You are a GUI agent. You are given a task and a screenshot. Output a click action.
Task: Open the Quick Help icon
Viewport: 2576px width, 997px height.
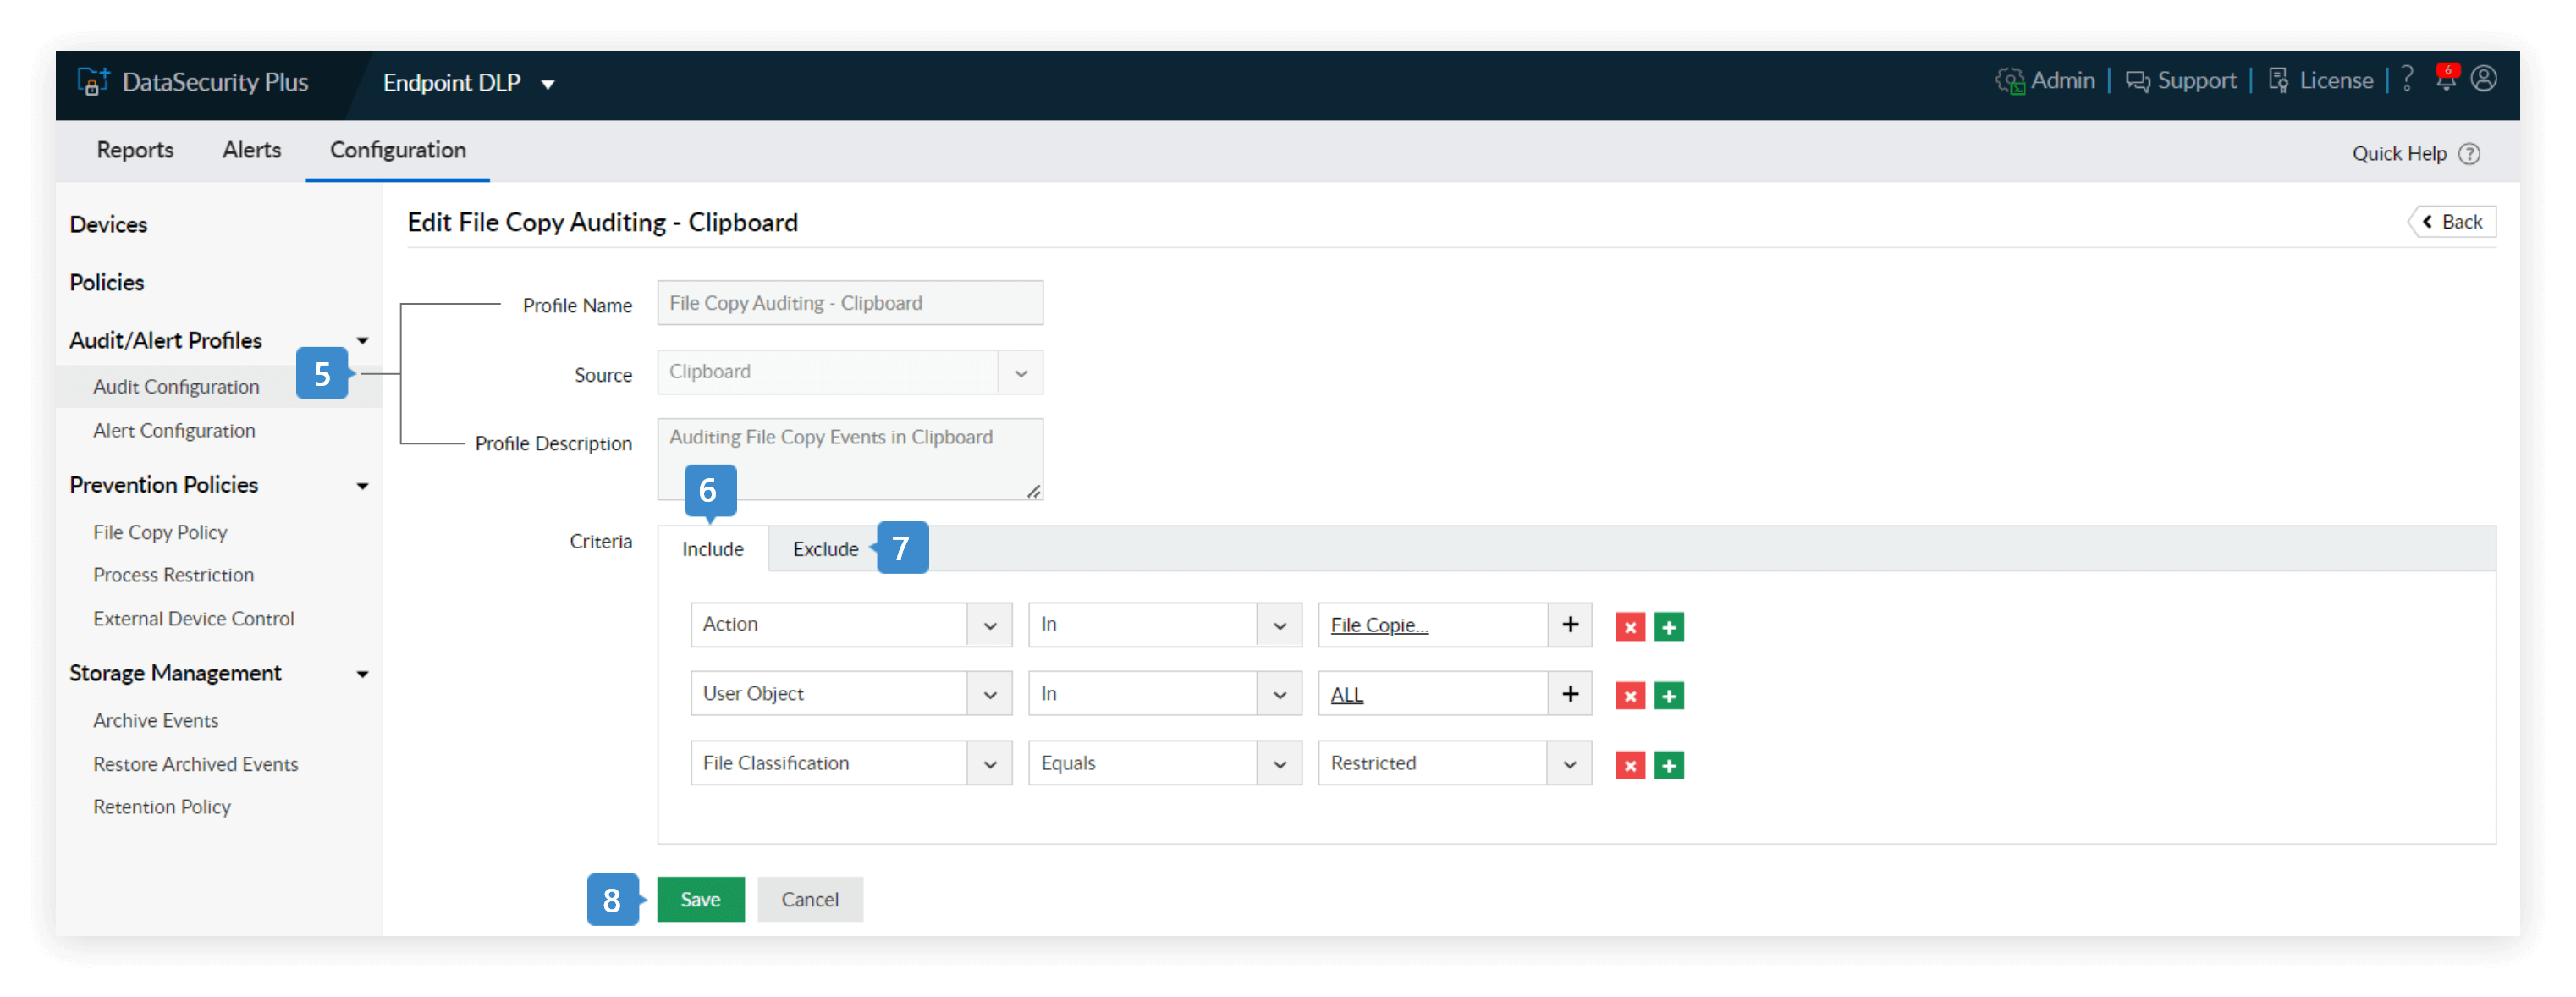2469,154
